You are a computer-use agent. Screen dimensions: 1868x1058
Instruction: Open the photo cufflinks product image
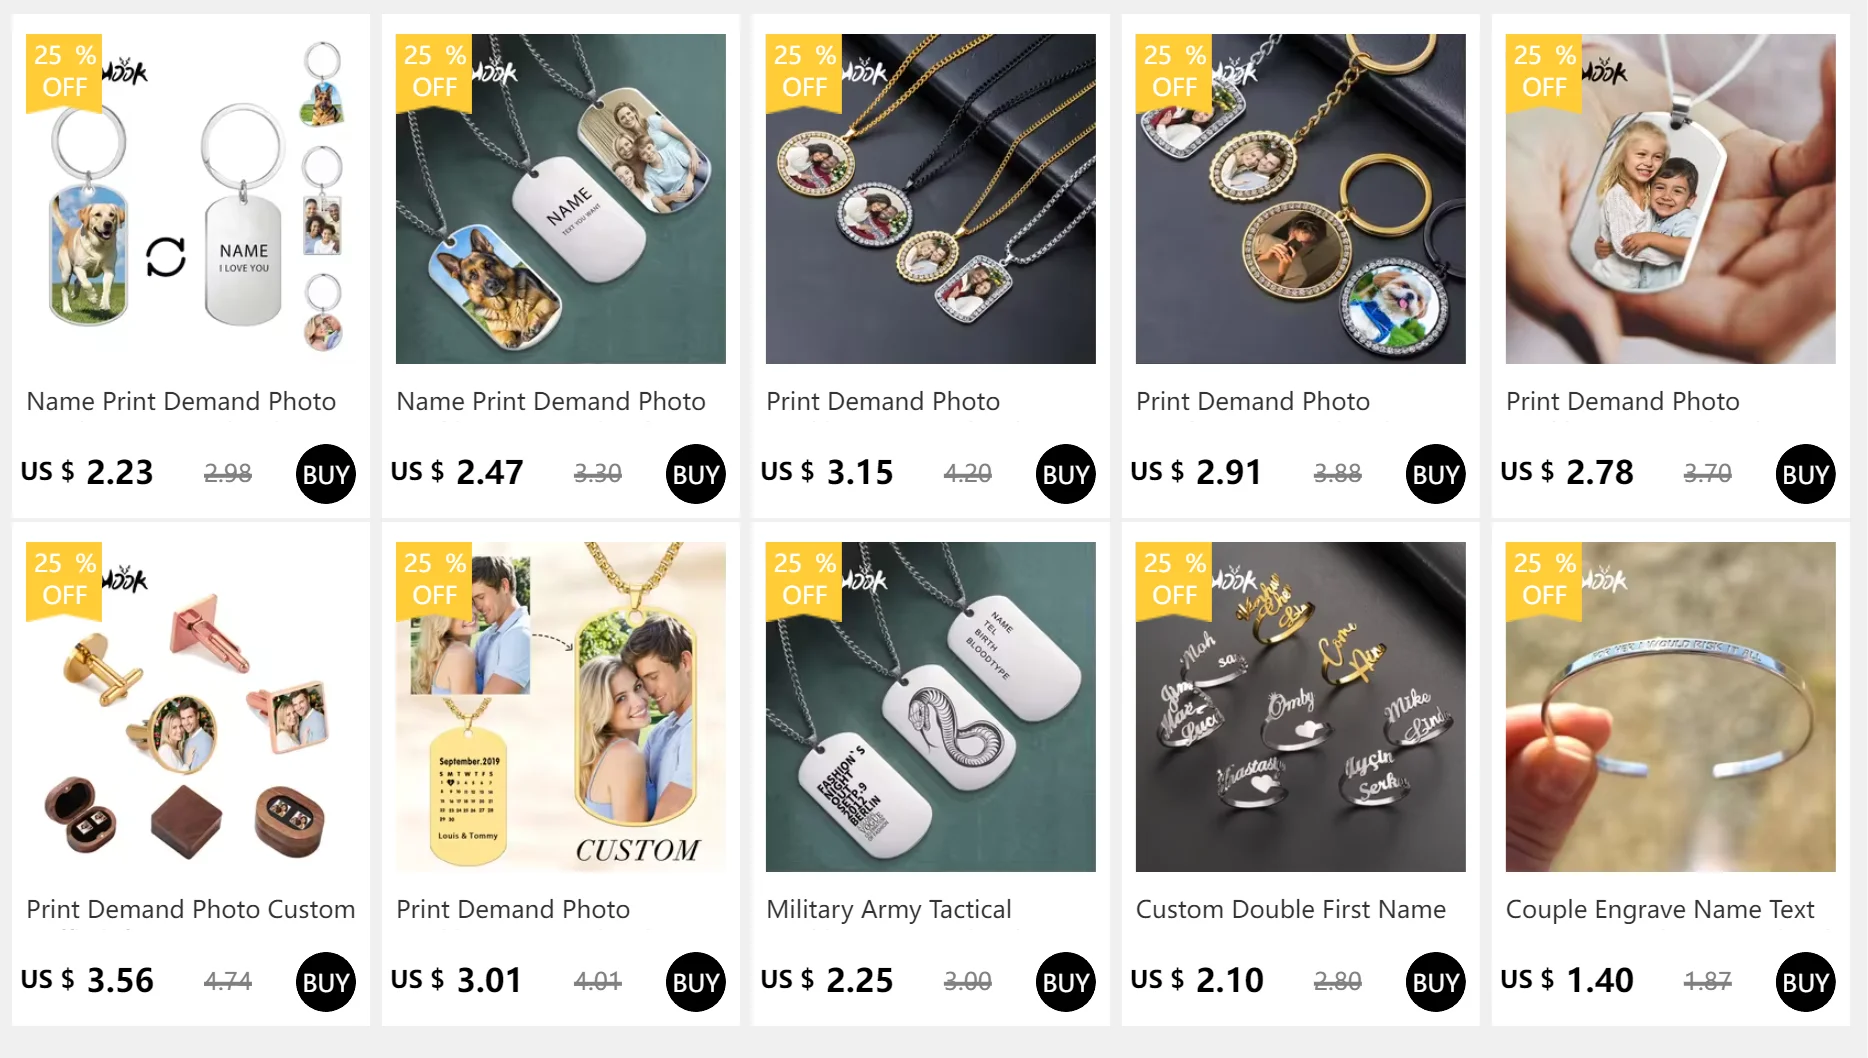(x=191, y=707)
